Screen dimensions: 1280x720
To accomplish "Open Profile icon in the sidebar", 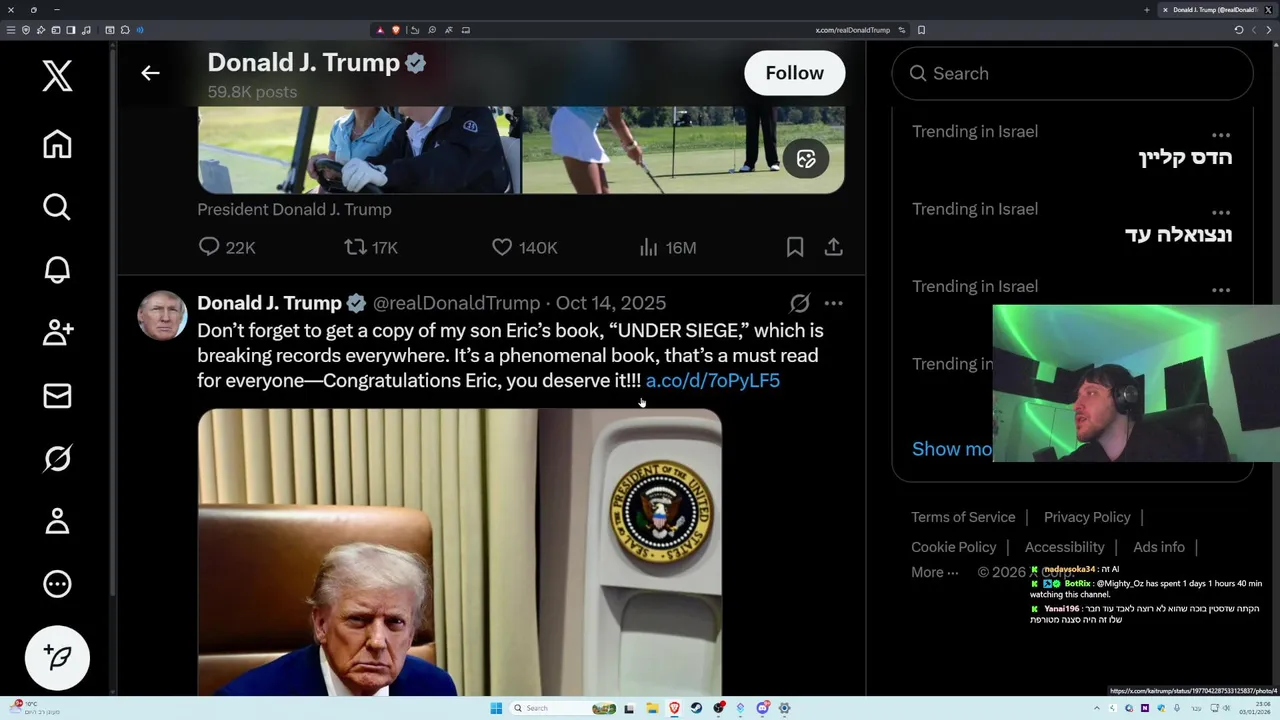I will pos(57,521).
